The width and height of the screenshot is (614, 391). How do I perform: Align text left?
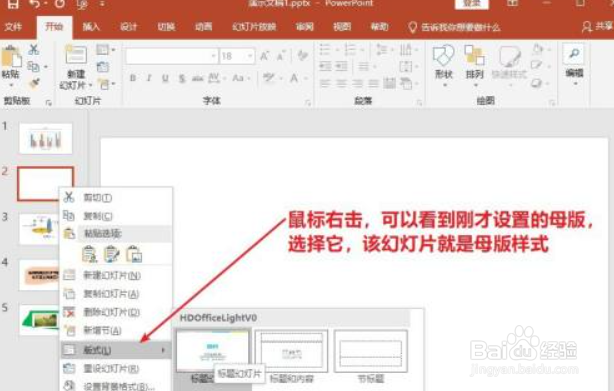325,83
